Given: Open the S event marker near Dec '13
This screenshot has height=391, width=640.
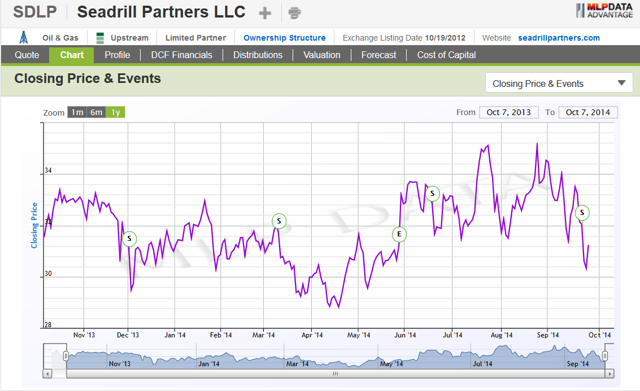Looking at the screenshot, I should pos(129,239).
